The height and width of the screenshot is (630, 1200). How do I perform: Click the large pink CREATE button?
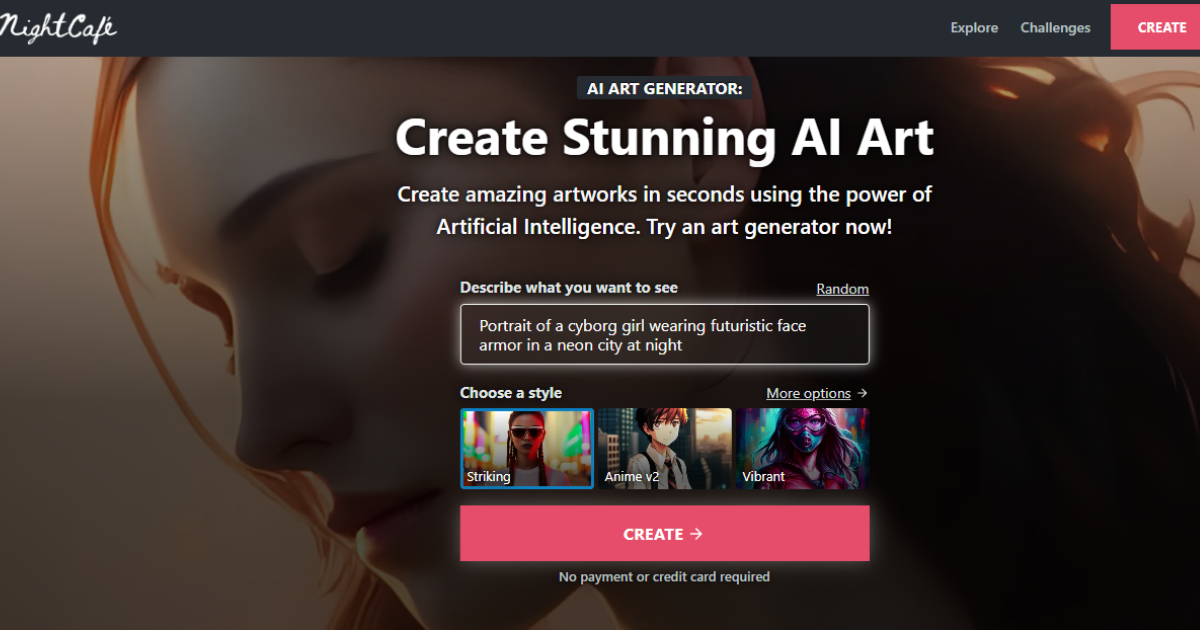point(665,534)
